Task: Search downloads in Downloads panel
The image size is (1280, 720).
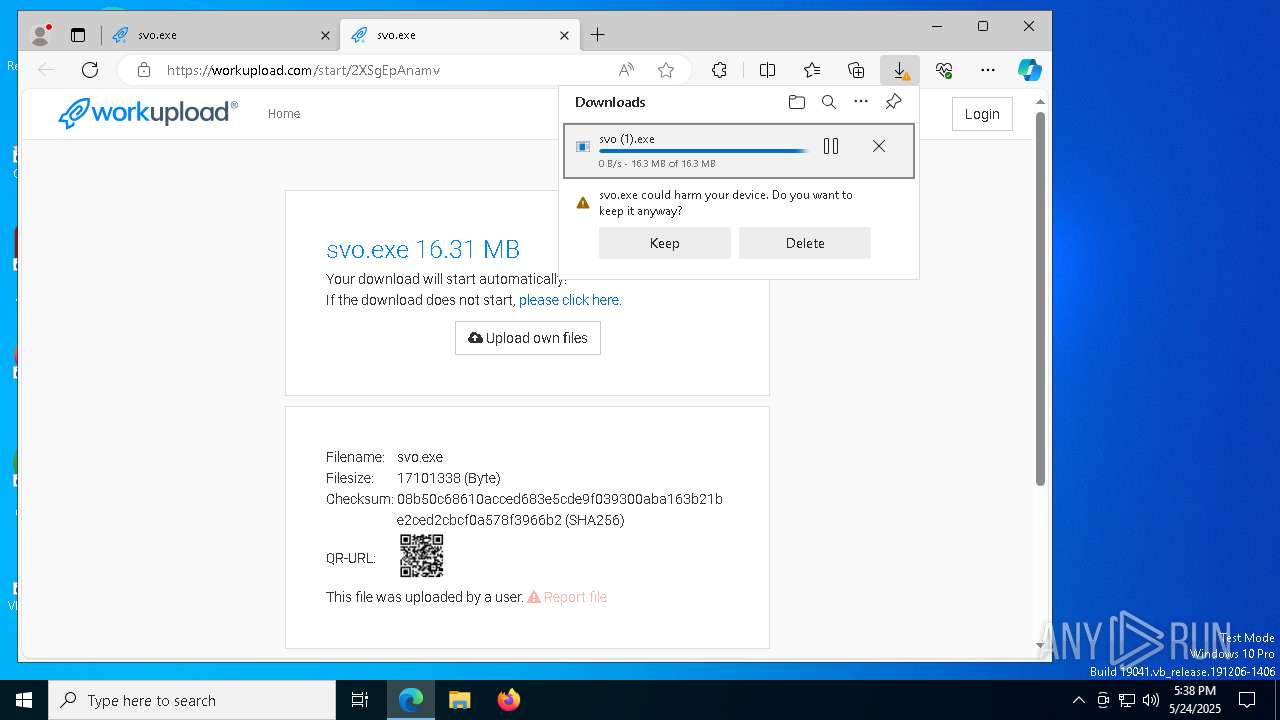Action: [x=829, y=102]
